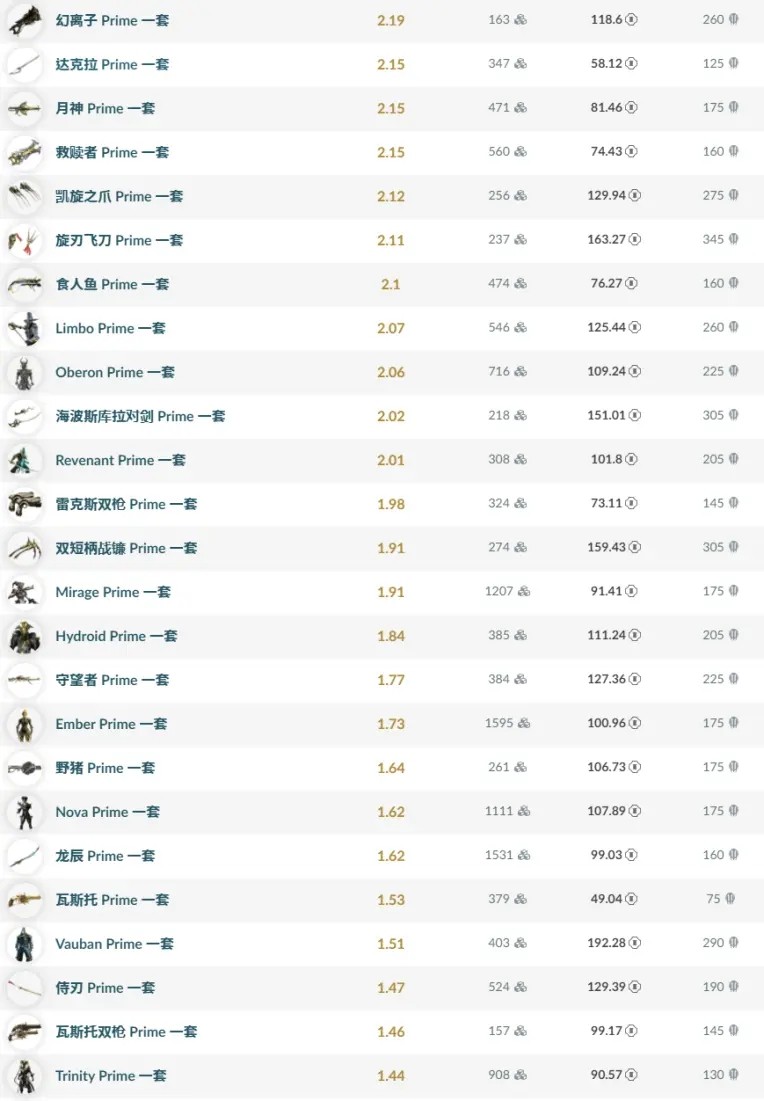764x1101 pixels.
Task: Click the 食人鱼 Prime weapon icon
Action: click(x=24, y=284)
